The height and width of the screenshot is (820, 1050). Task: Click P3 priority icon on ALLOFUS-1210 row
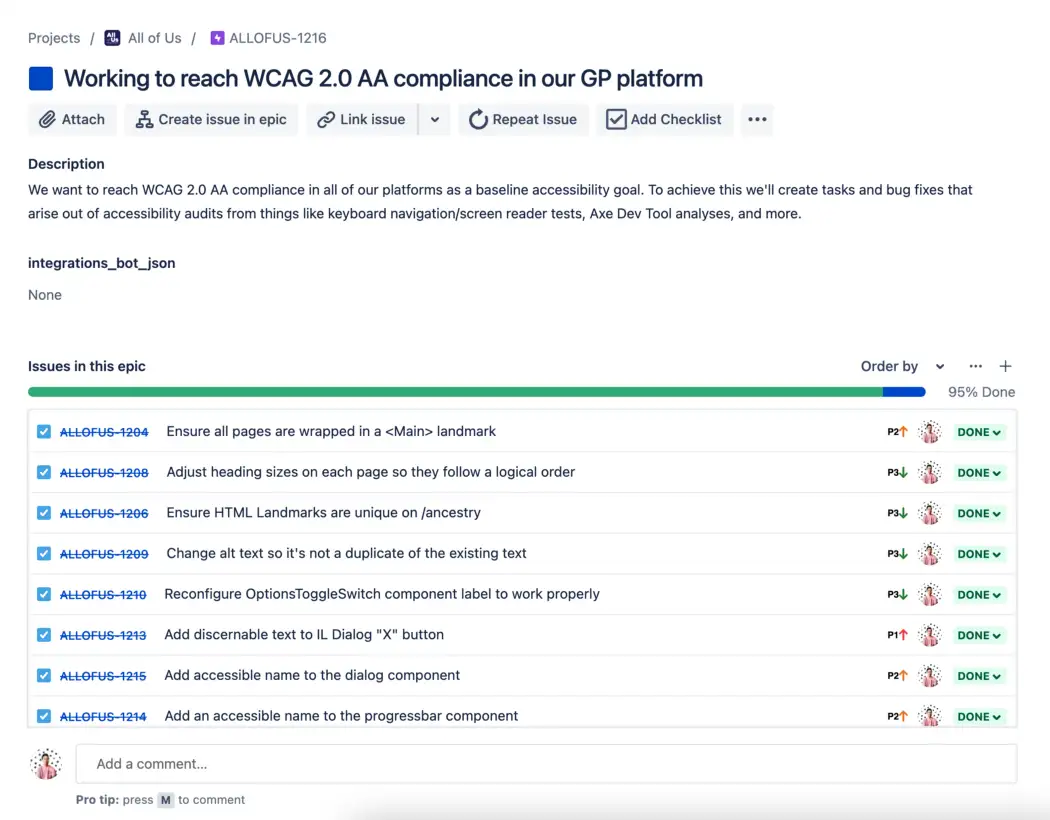click(x=897, y=594)
